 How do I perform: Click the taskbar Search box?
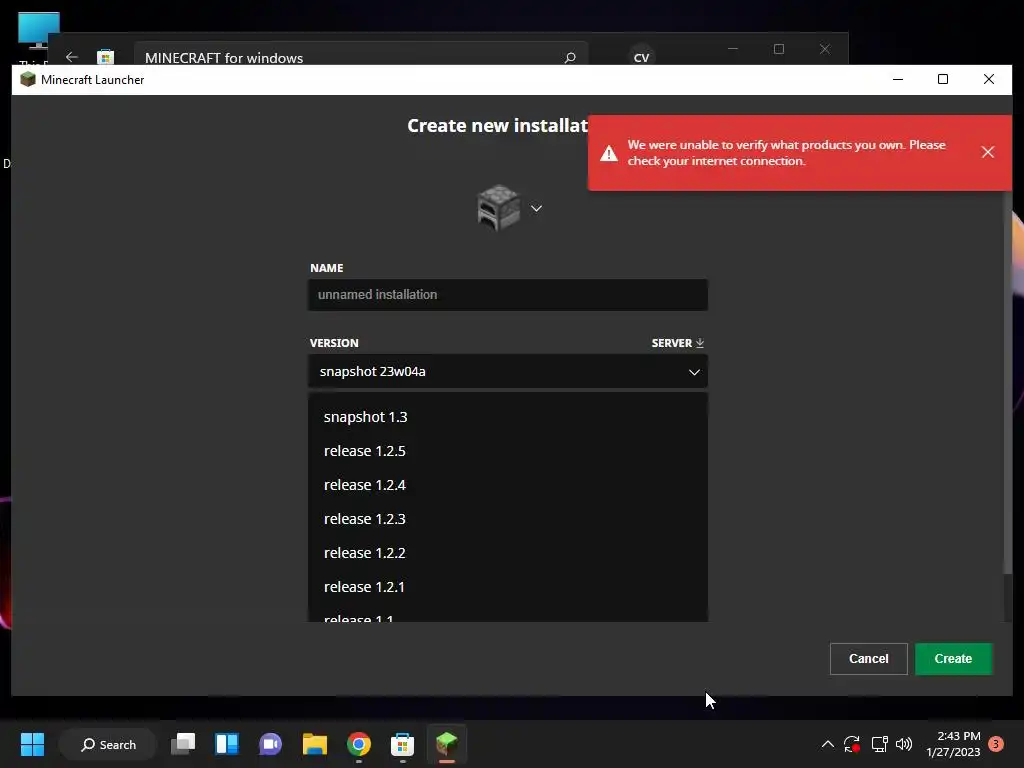108,744
